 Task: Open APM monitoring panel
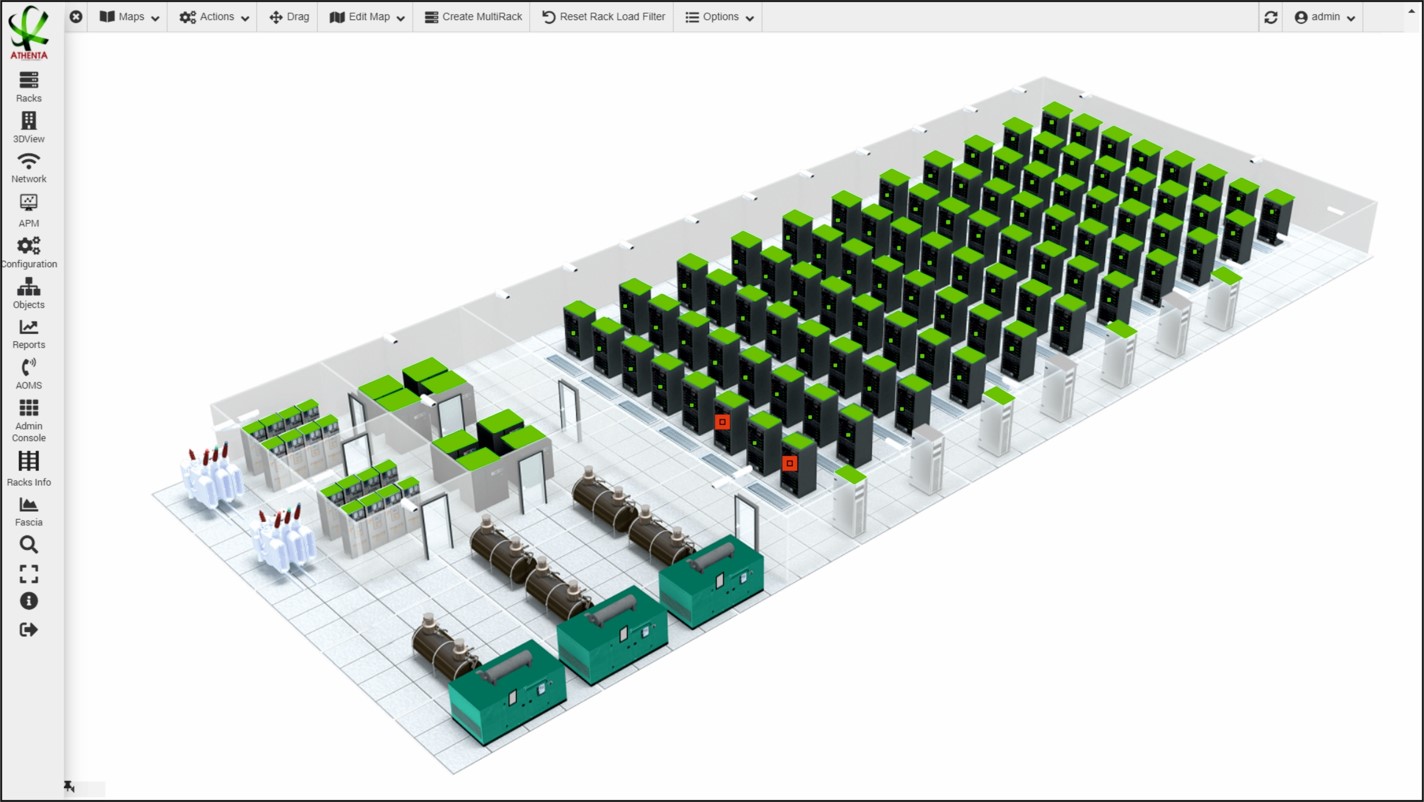[29, 209]
